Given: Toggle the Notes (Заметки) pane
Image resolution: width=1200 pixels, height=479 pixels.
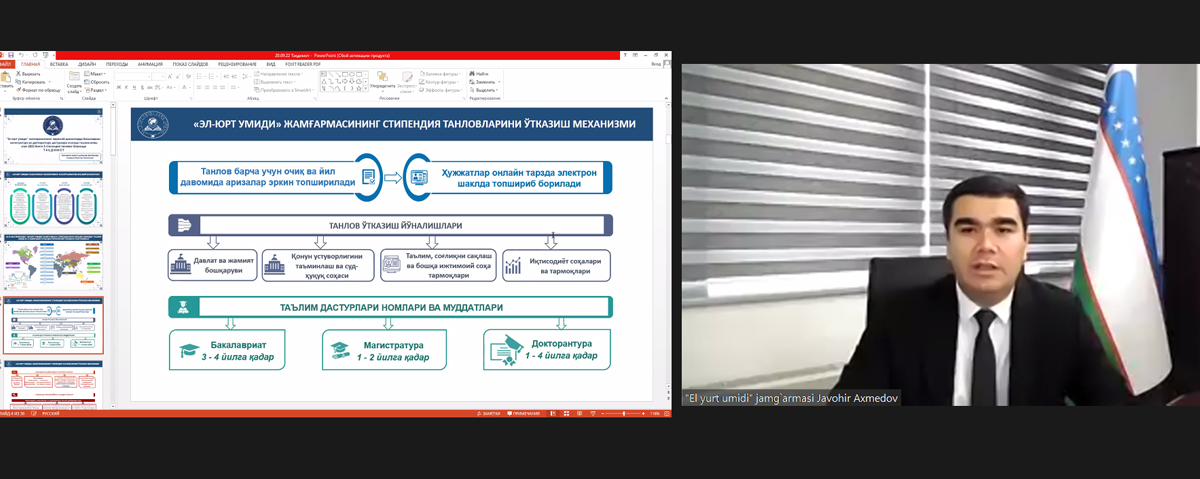Looking at the screenshot, I should [x=488, y=412].
